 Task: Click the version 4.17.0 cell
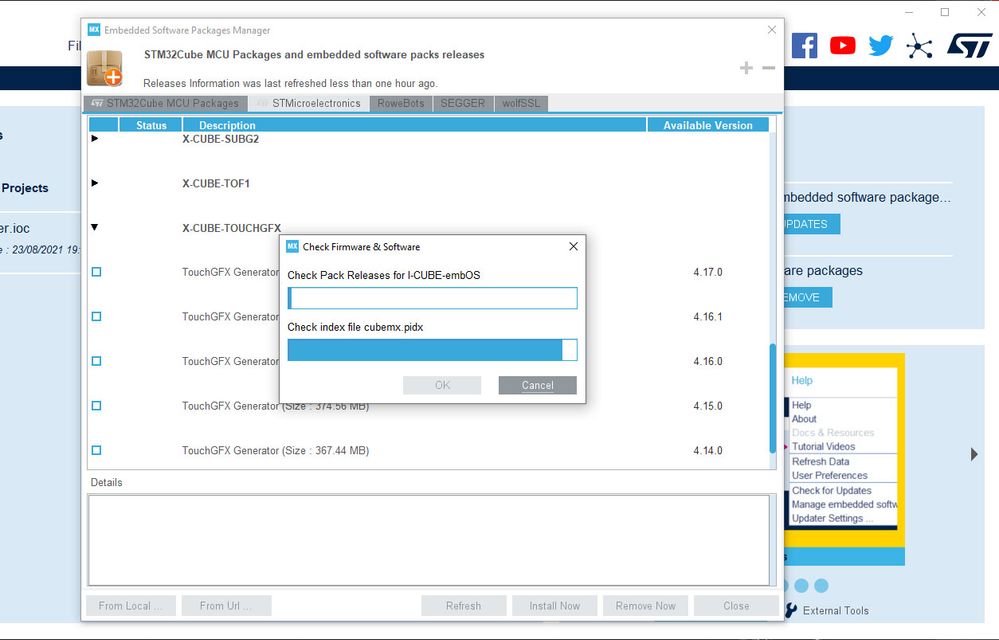[708, 272]
